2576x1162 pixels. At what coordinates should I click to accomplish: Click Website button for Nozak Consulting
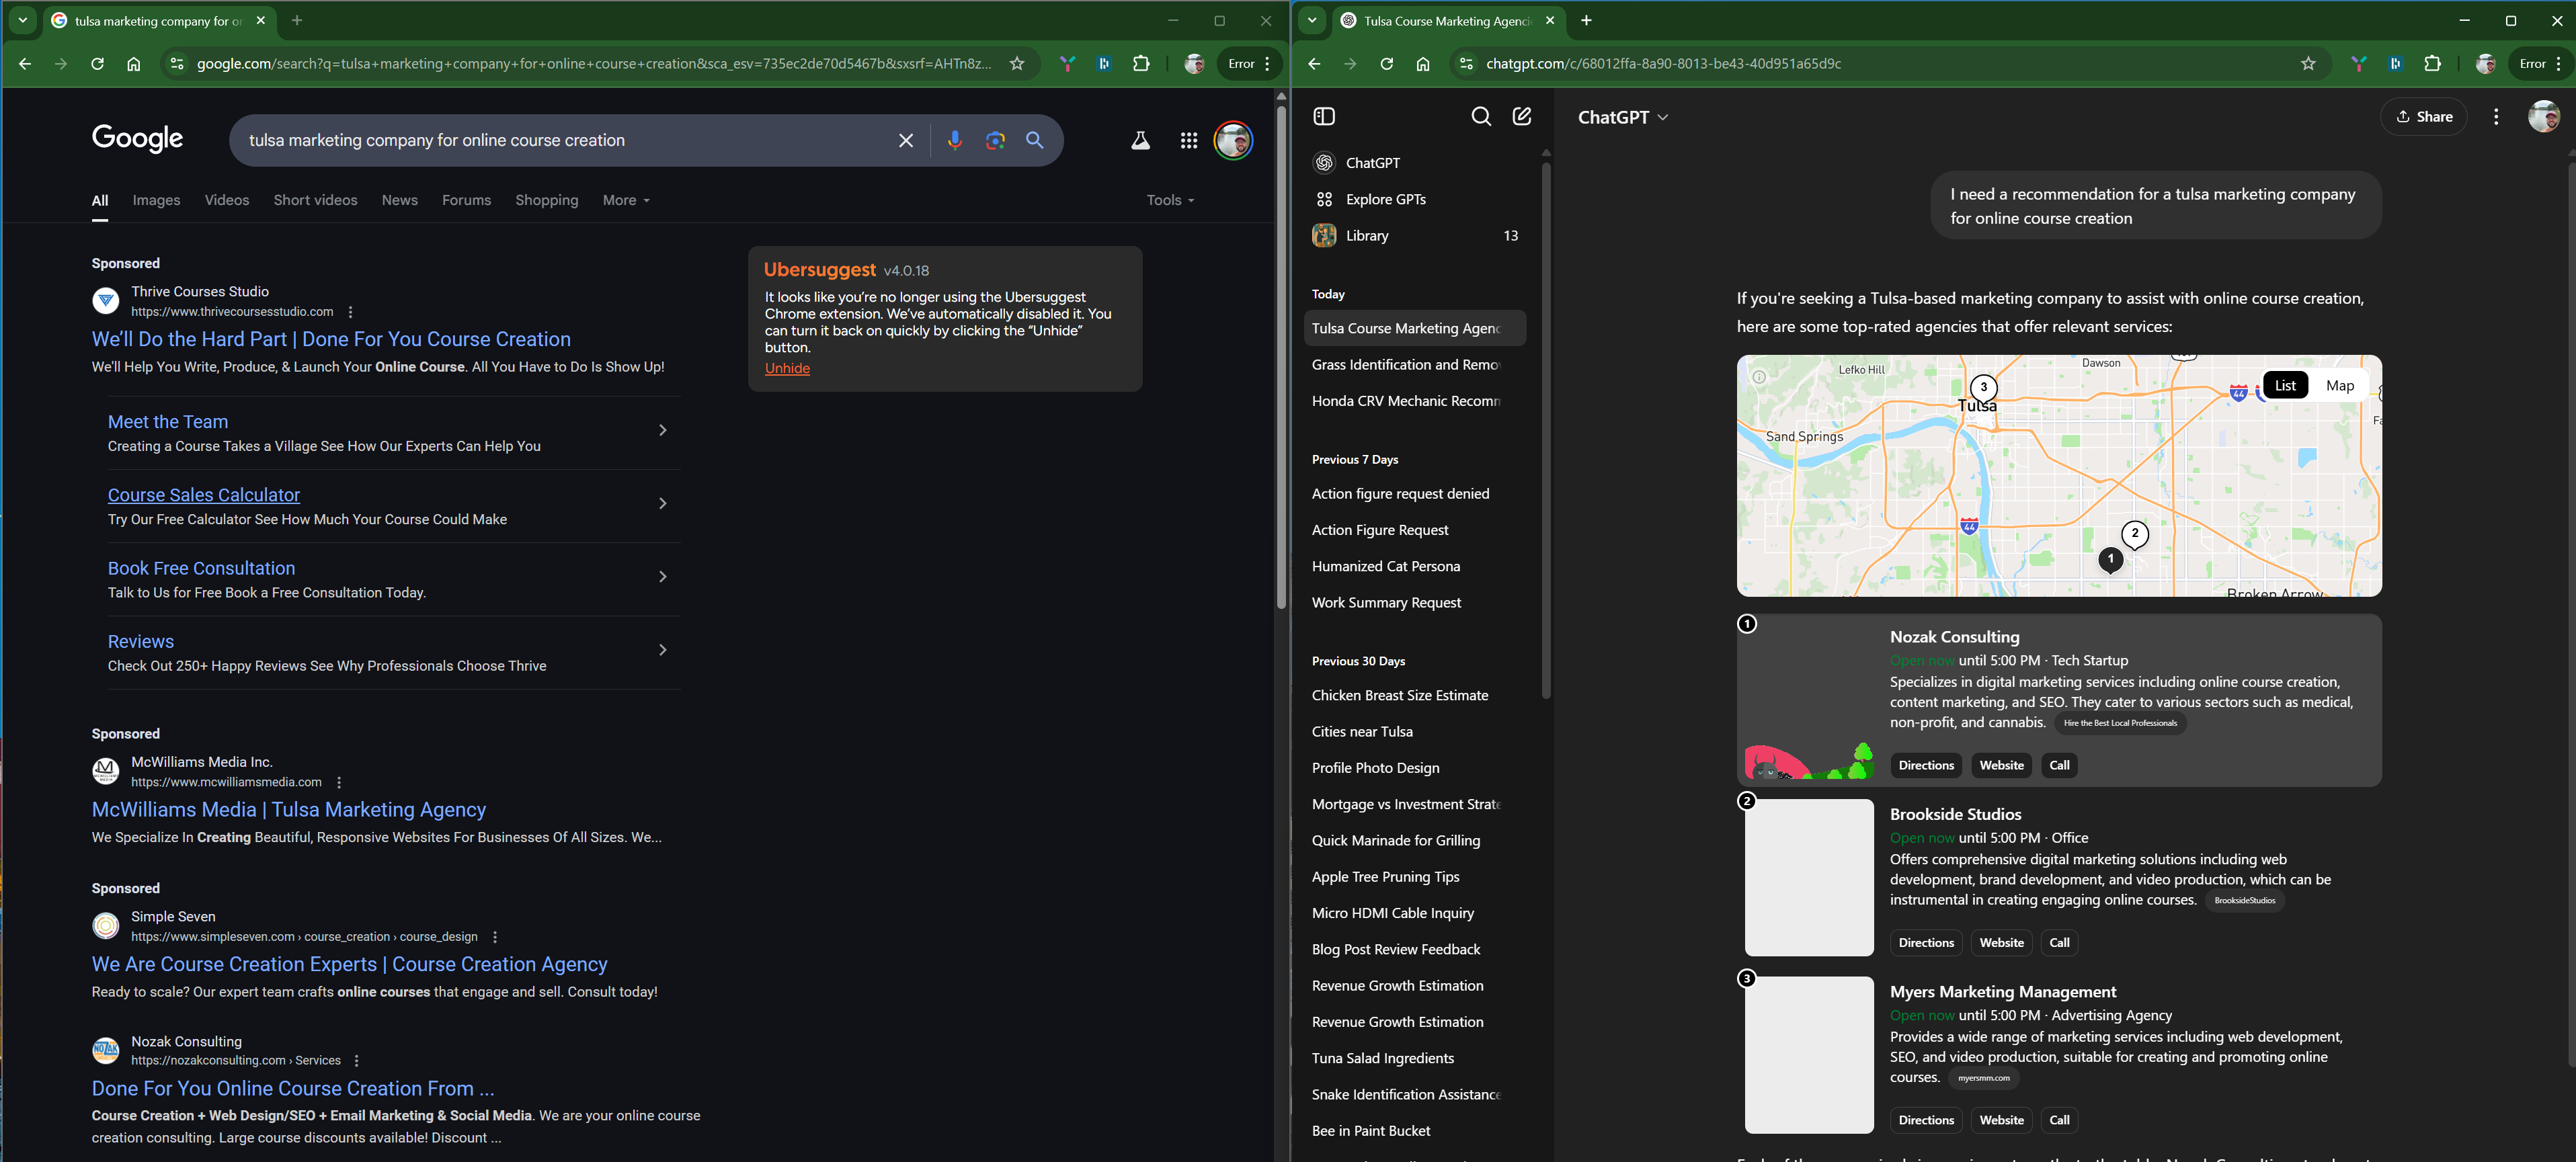(2001, 766)
